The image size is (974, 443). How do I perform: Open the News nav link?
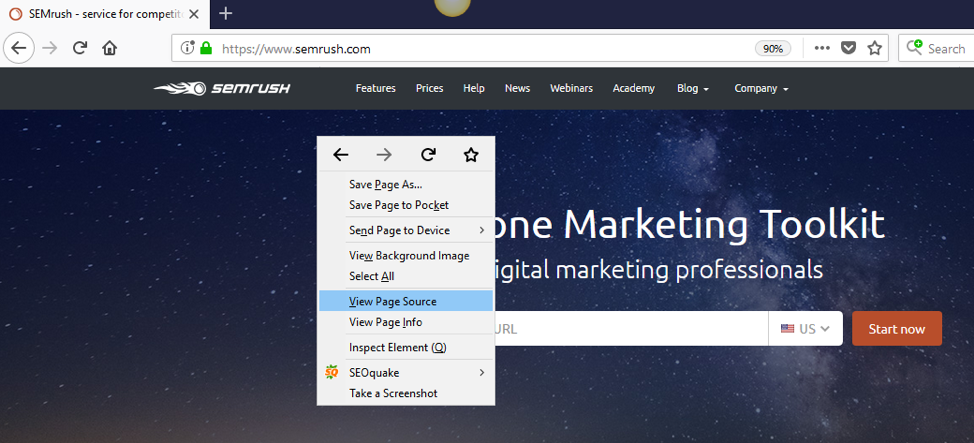pyautogui.click(x=517, y=88)
